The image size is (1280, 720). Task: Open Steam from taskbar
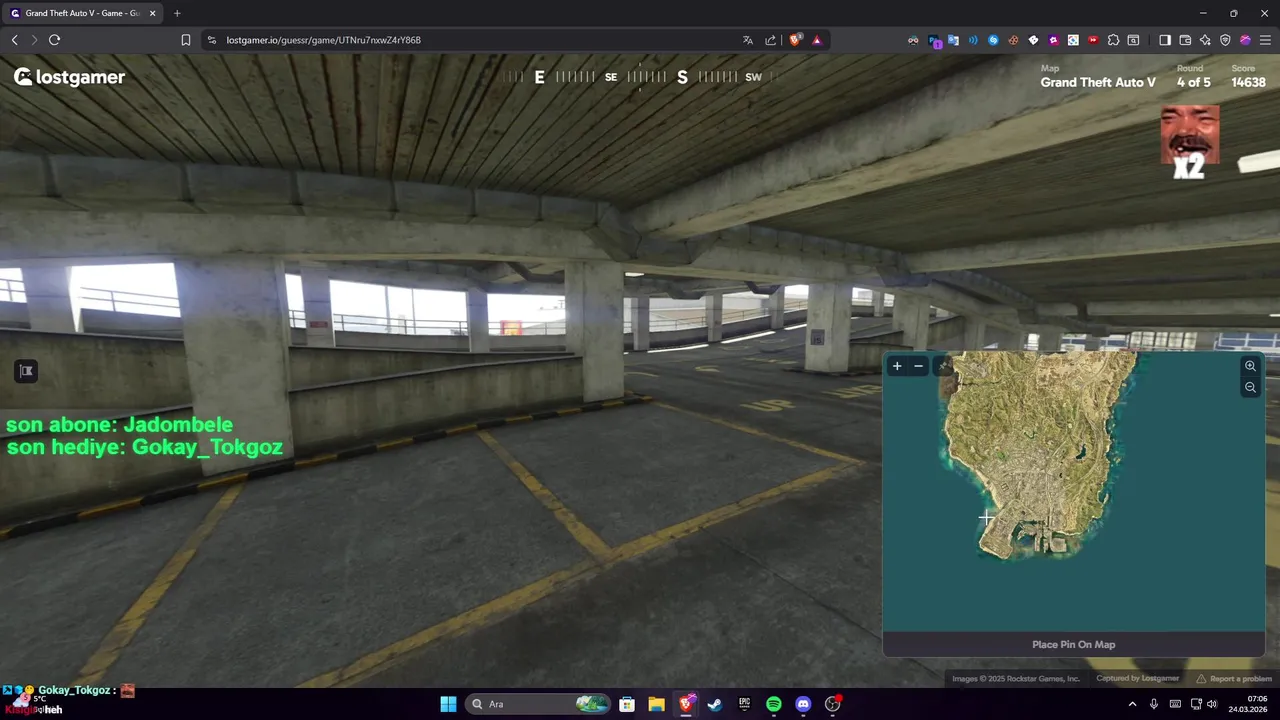pyautogui.click(x=715, y=704)
